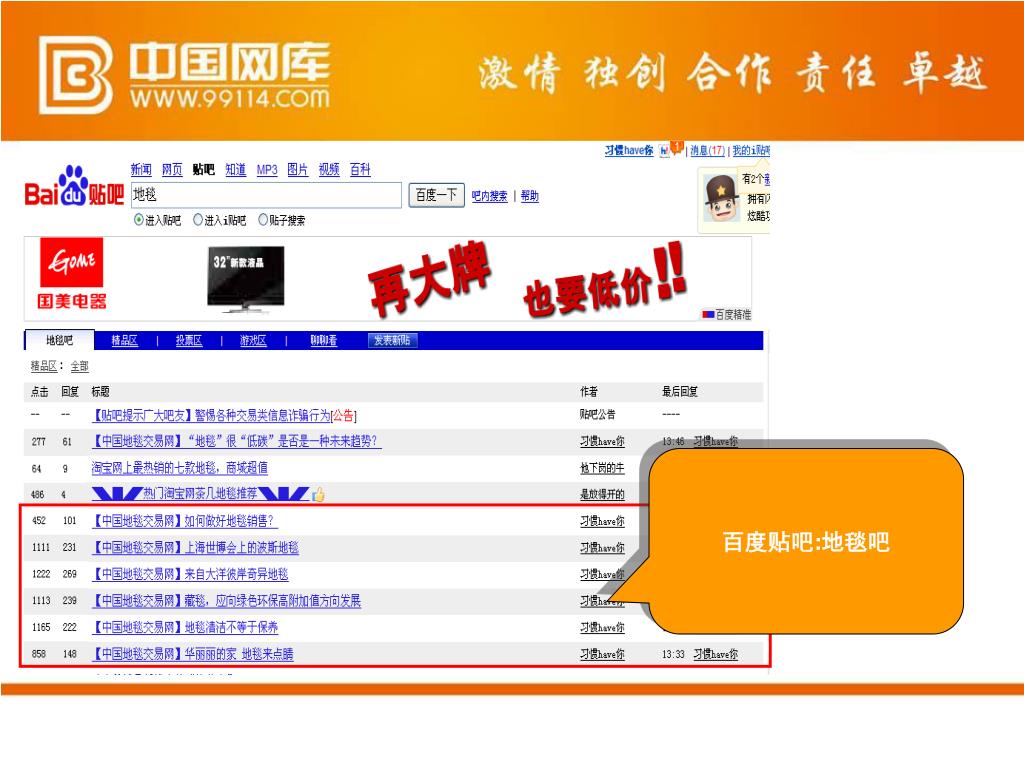Screen dimensions: 1024x768
Task: Click the notification icon next to 习惯have你
Action: [671, 150]
